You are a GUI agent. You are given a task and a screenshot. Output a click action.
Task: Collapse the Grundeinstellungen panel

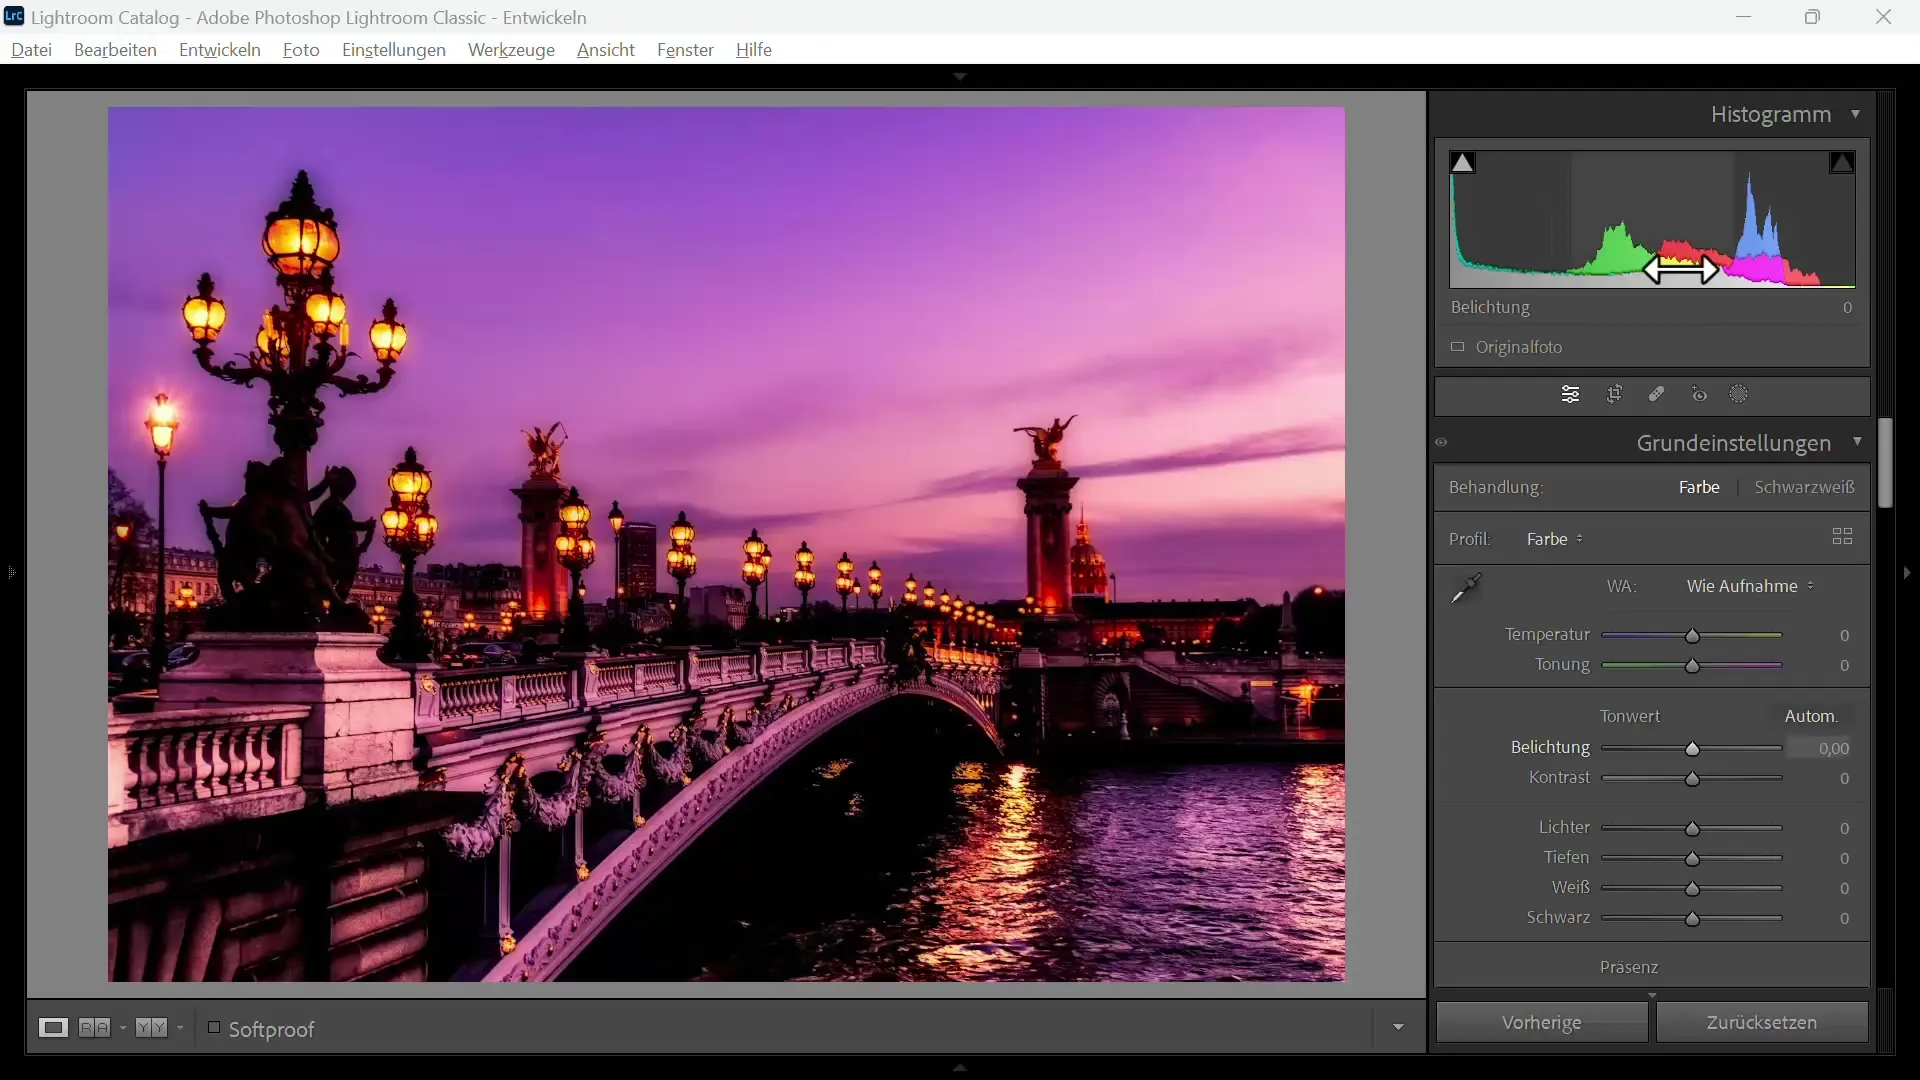pos(1858,442)
